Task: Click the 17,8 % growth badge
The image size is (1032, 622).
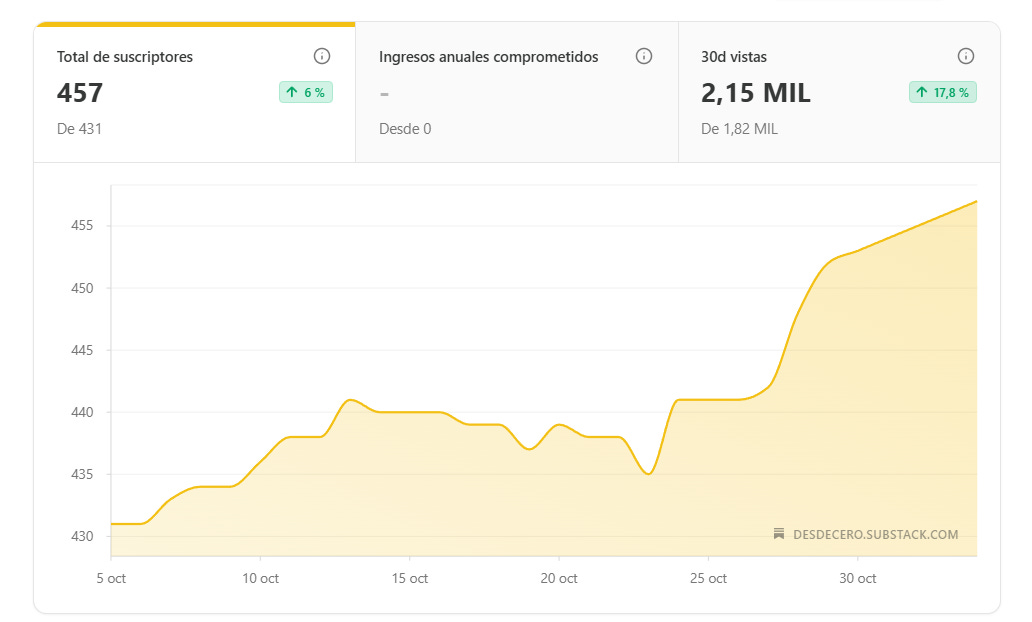Action: 942,92
